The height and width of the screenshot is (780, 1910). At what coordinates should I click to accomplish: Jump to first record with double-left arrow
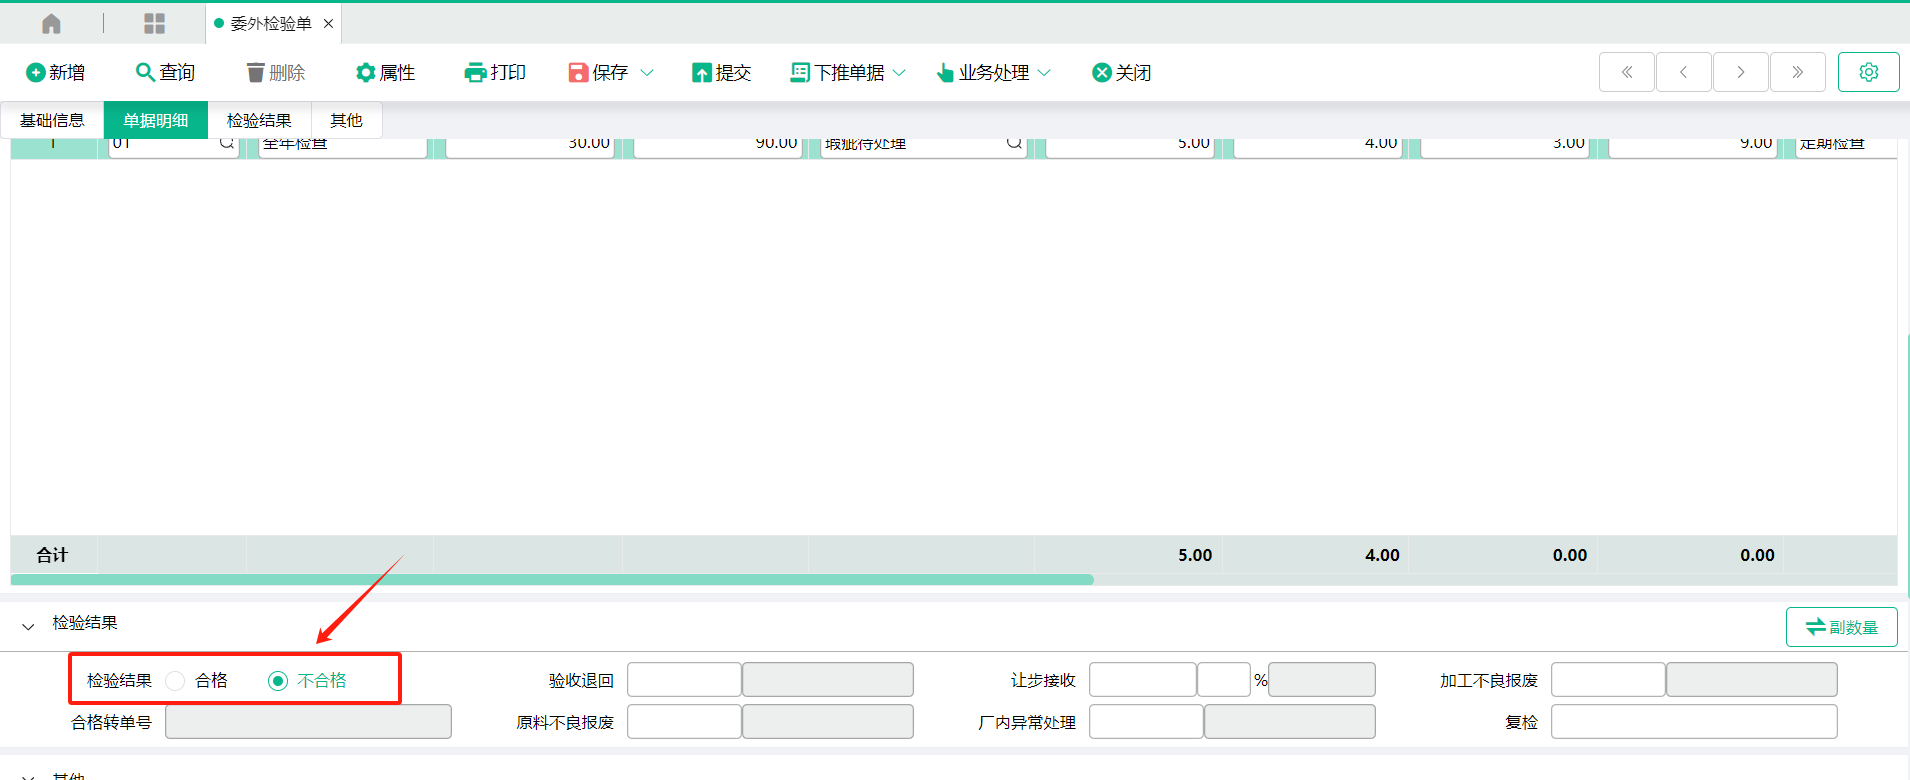pos(1627,72)
